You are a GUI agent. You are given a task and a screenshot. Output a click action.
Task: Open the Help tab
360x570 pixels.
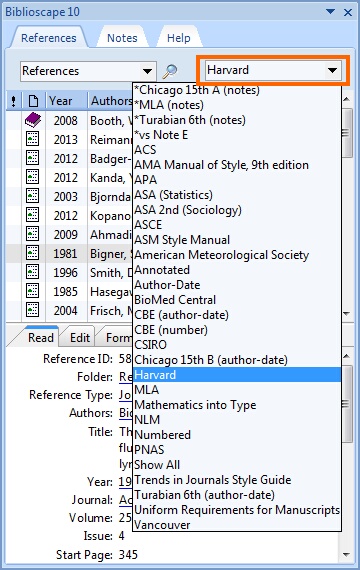point(179,38)
